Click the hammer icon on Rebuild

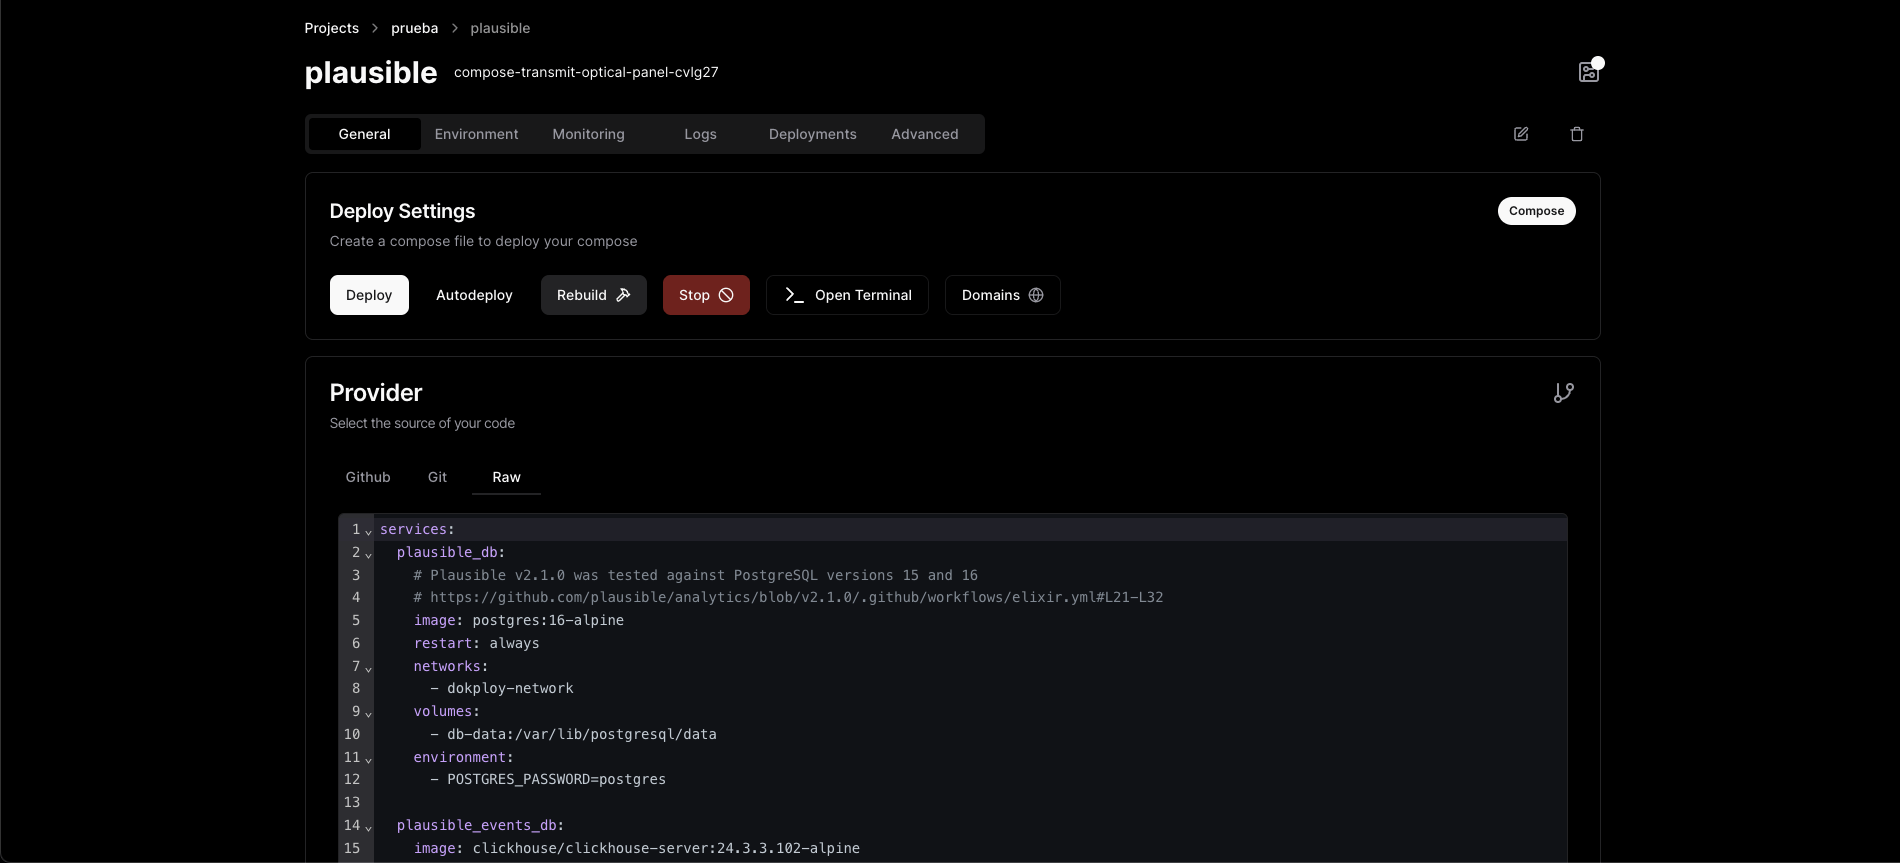(623, 295)
